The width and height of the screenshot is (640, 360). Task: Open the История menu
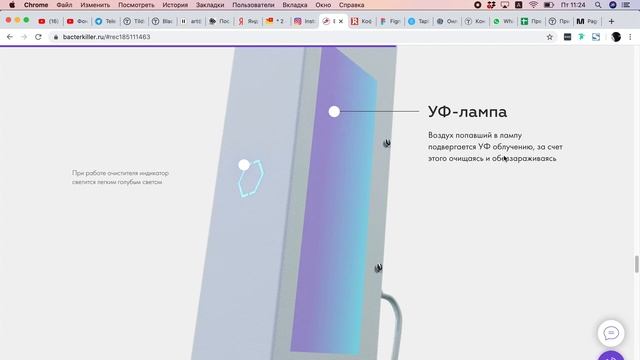click(175, 5)
